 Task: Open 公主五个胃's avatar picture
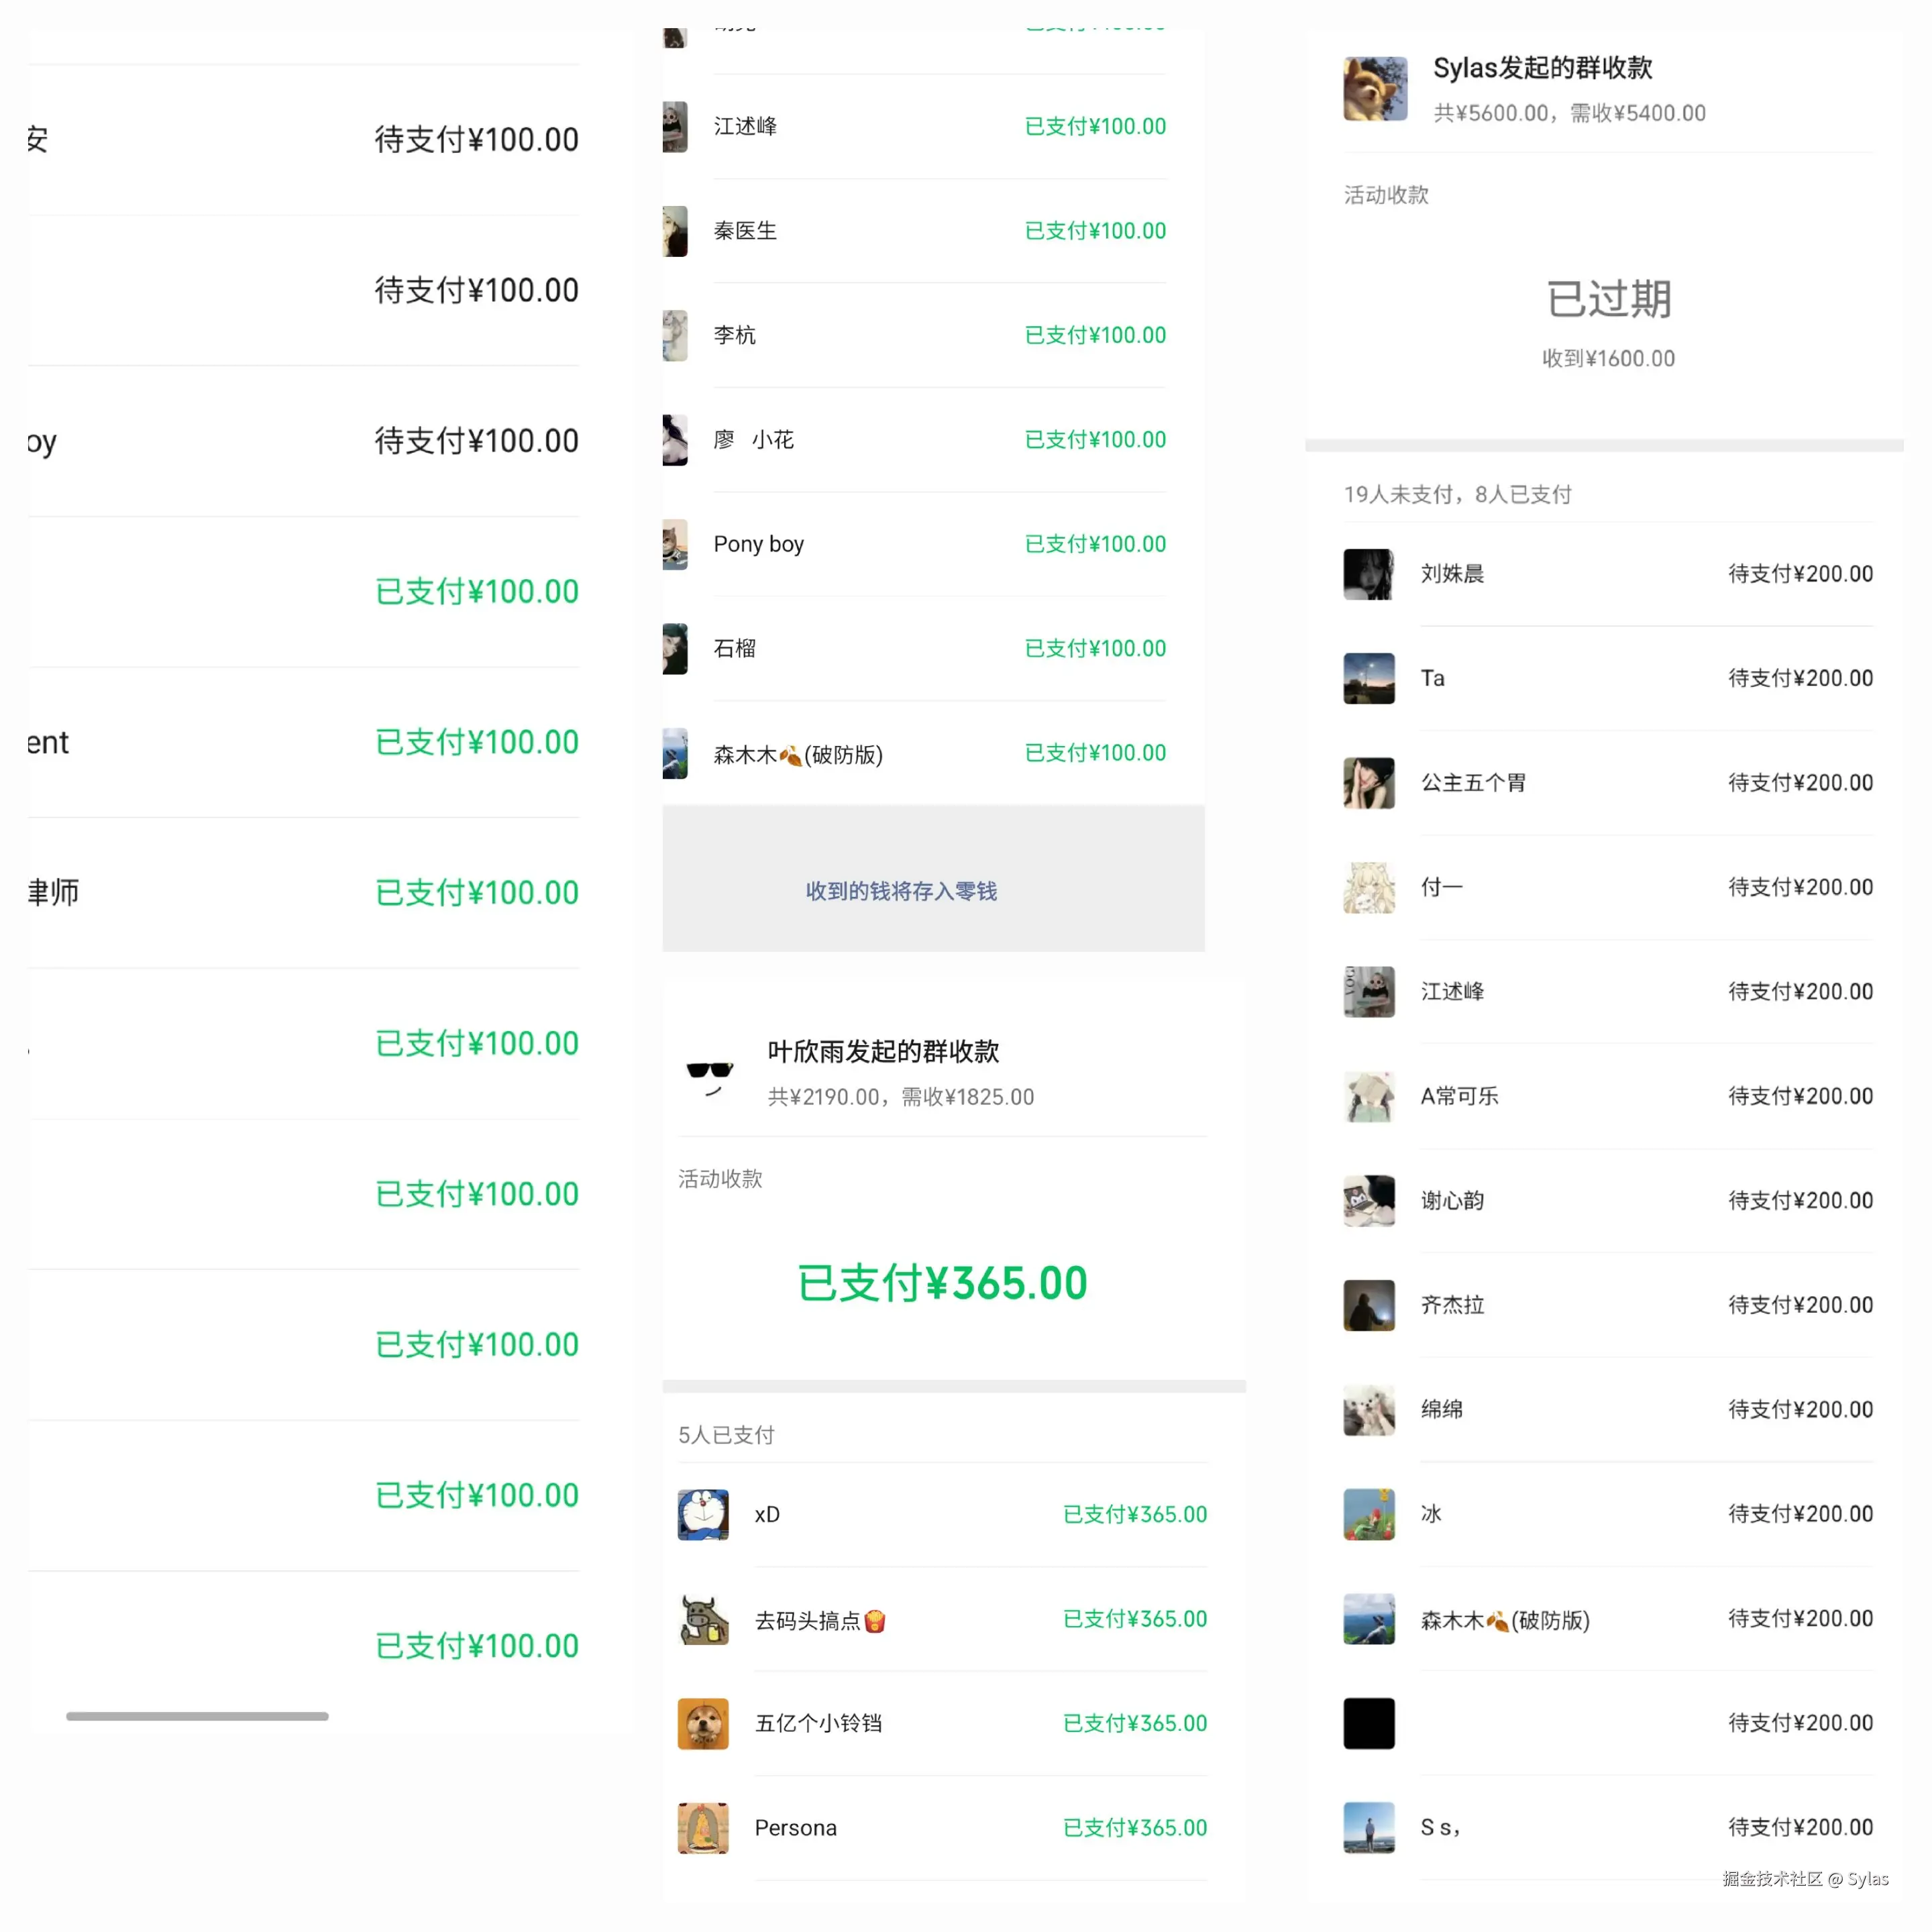pyautogui.click(x=1369, y=783)
